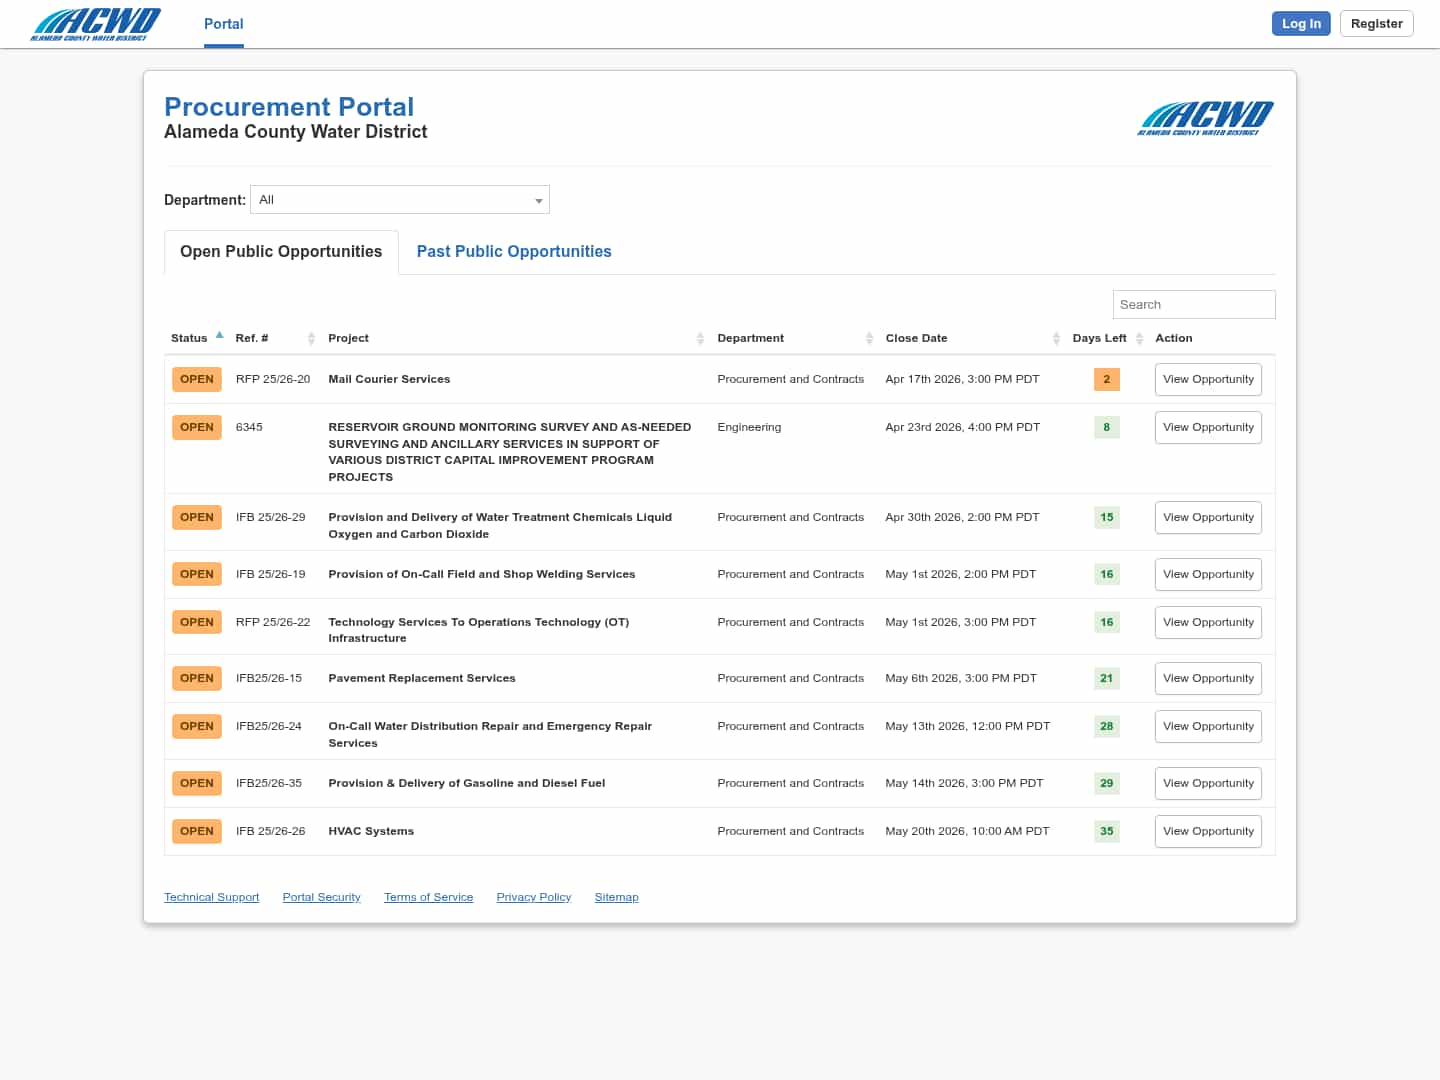
Task: View Opportunity for Mail Courier Services
Action: coord(1208,380)
